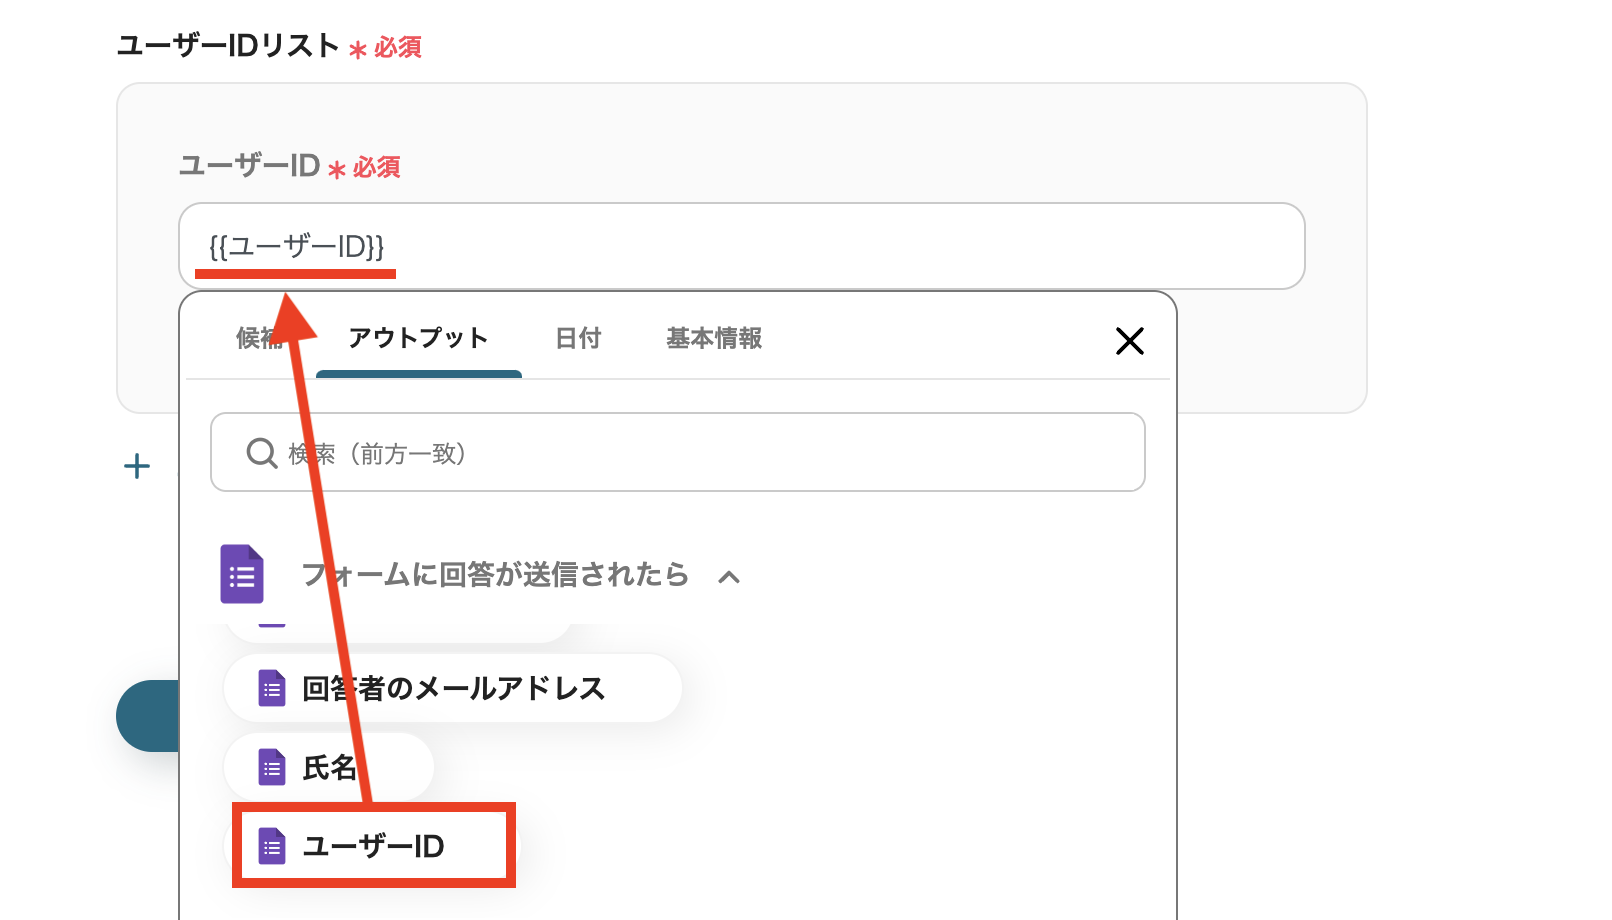Click the magnifying glass search icon
The image size is (1612, 920).
(261, 452)
